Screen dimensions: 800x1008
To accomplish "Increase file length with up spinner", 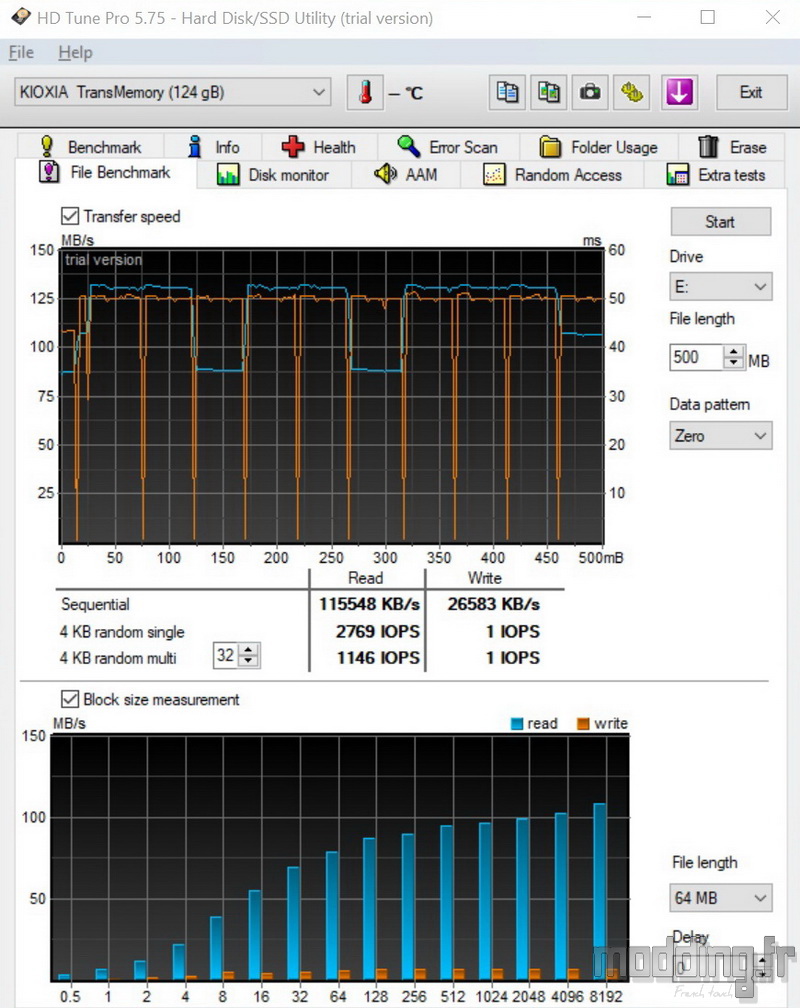I will (x=734, y=351).
